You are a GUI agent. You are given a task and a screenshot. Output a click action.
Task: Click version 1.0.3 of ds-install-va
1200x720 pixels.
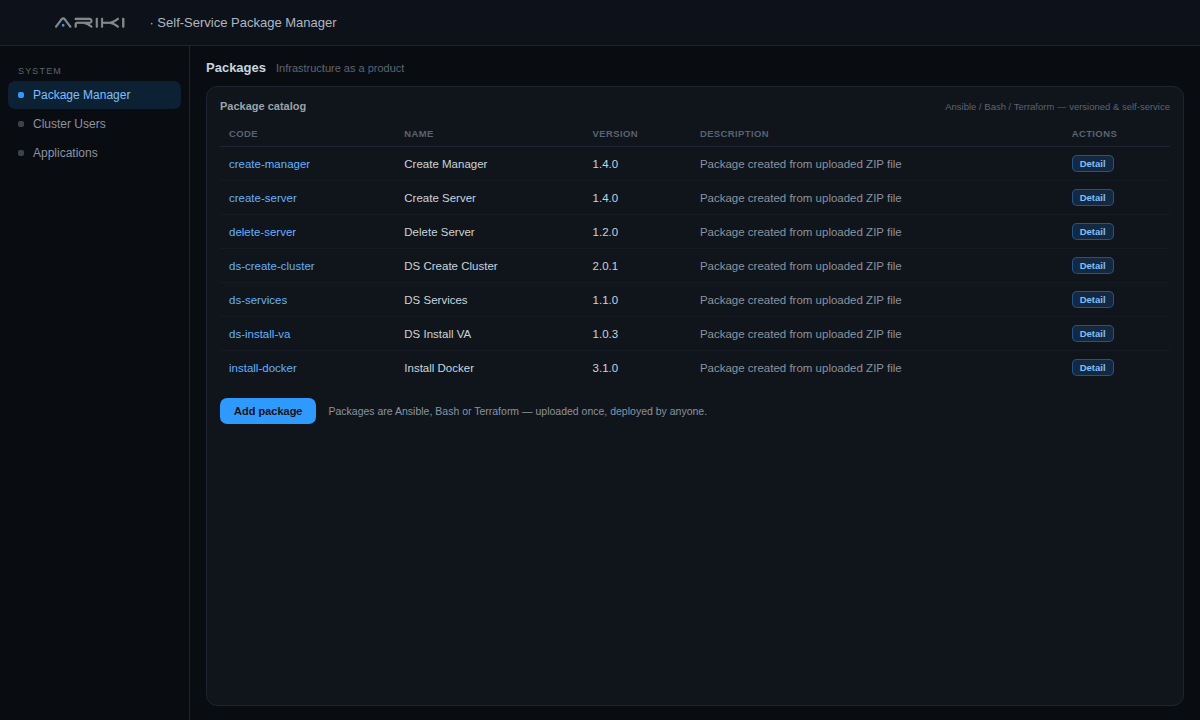(605, 334)
